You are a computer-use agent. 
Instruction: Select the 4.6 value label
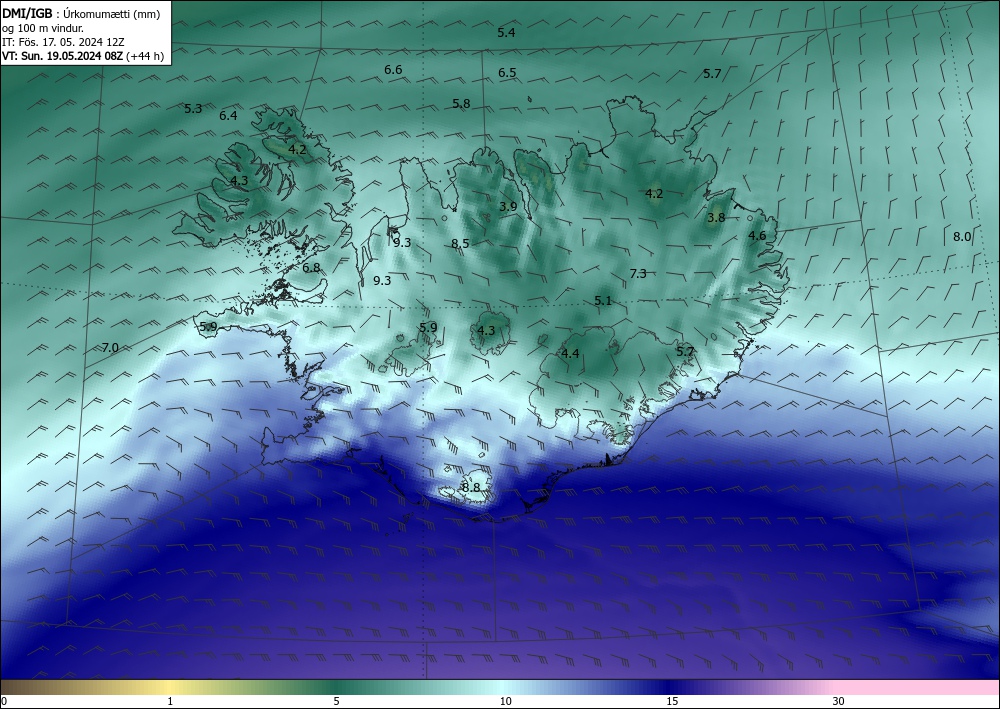coord(757,236)
